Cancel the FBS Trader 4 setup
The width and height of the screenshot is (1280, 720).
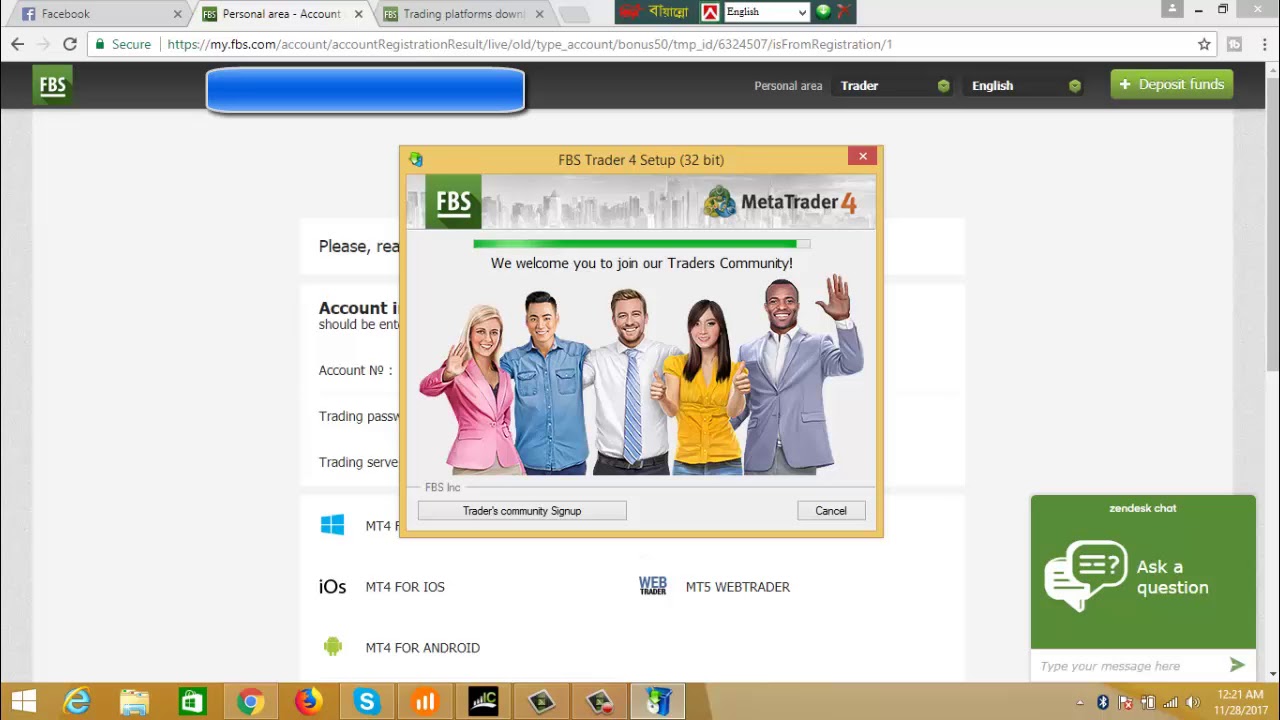pyautogui.click(x=831, y=511)
